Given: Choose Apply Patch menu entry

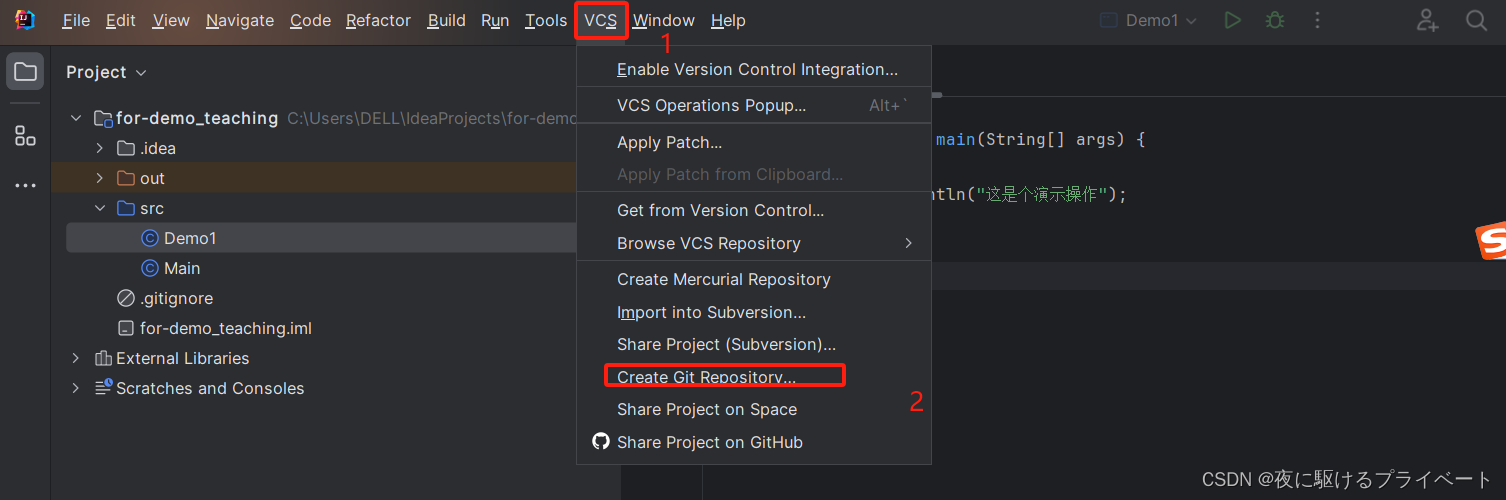Looking at the screenshot, I should [x=754, y=142].
